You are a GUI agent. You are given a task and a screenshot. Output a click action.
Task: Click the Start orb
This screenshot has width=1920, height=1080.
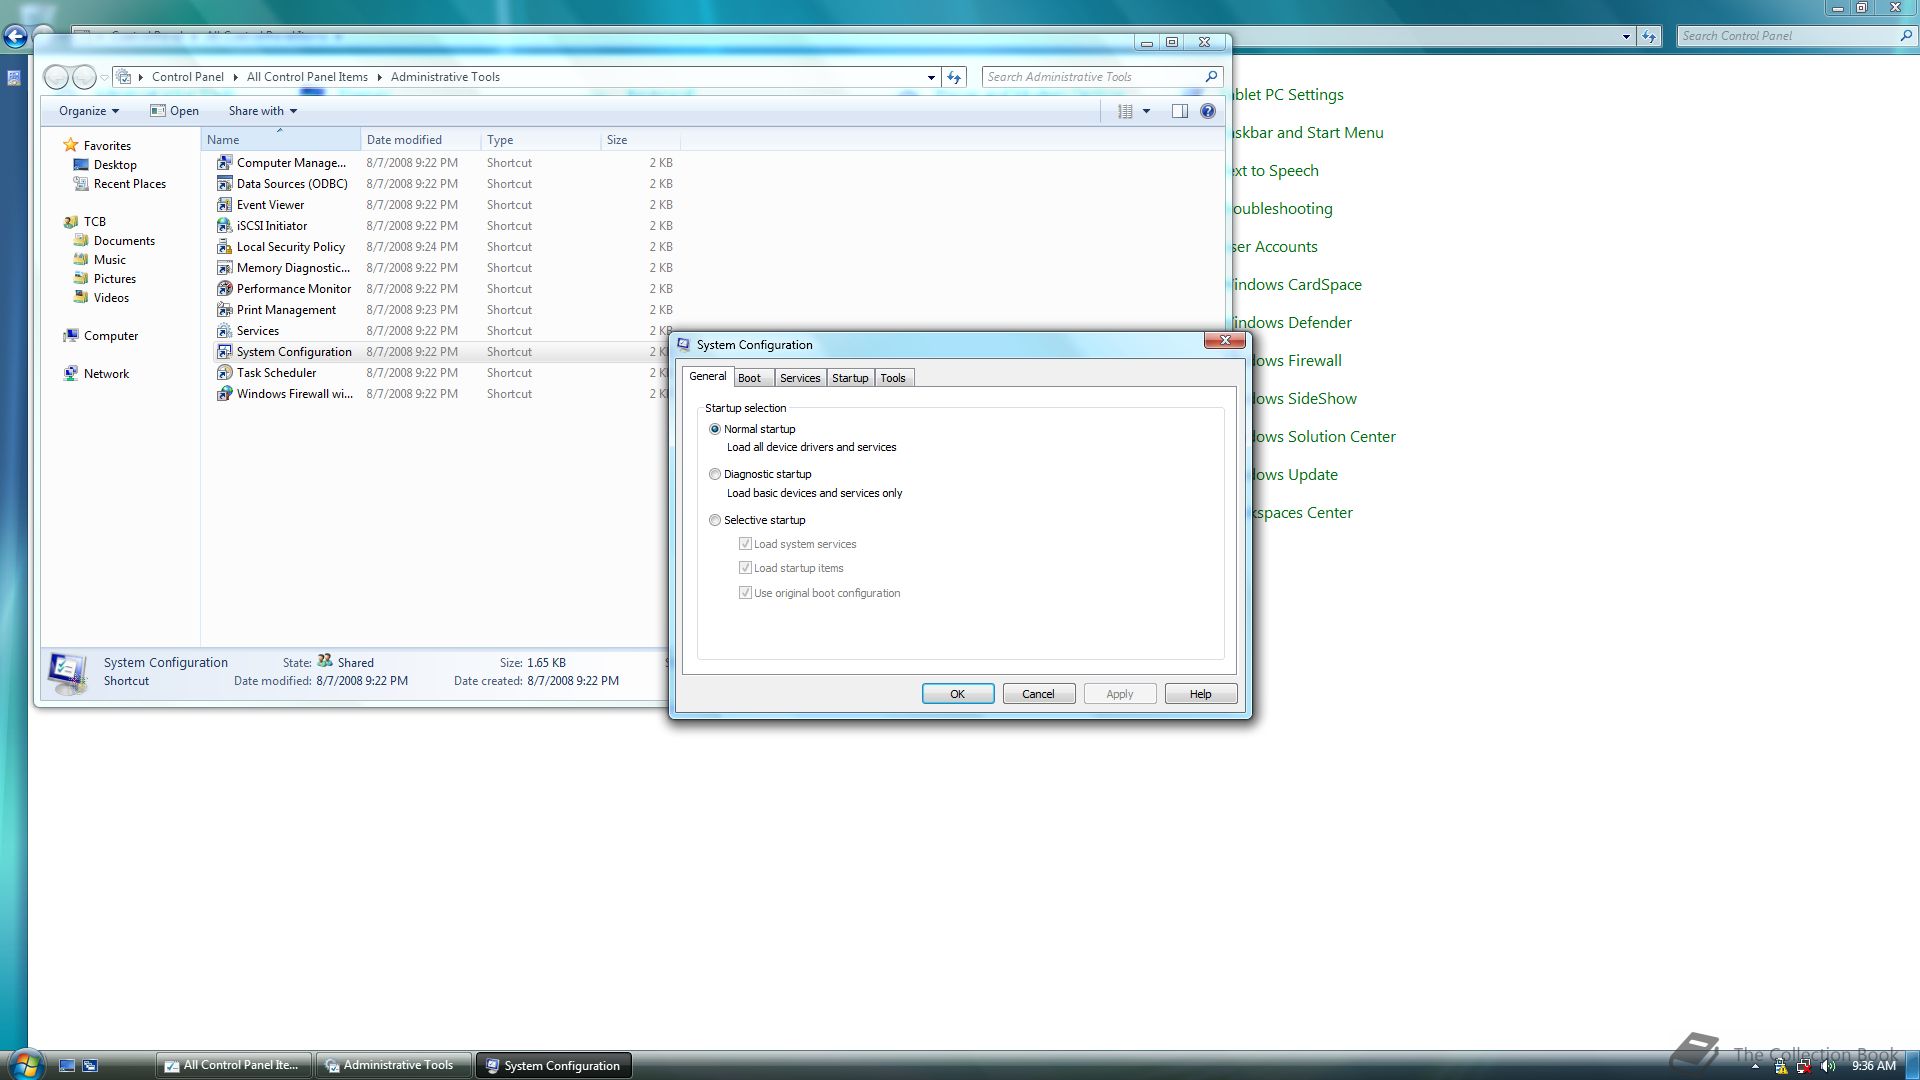tap(24, 1064)
